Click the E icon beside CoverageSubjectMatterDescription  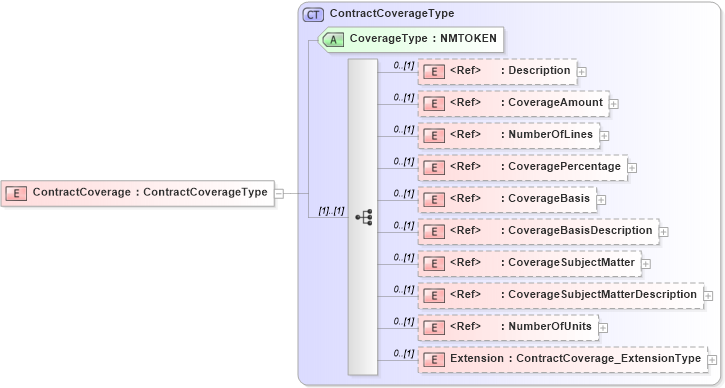(434, 296)
